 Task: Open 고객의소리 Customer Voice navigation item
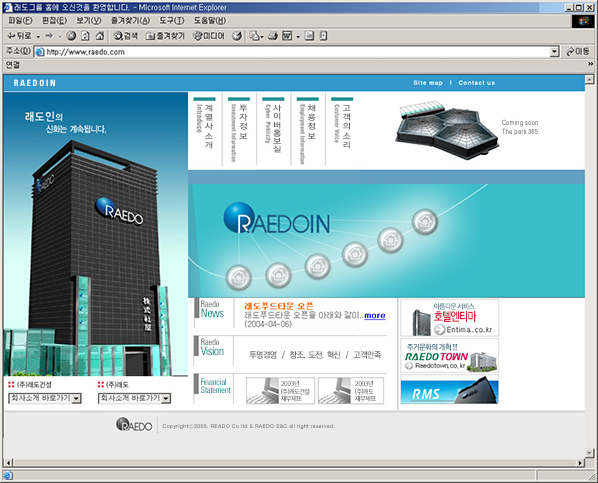coord(342,124)
